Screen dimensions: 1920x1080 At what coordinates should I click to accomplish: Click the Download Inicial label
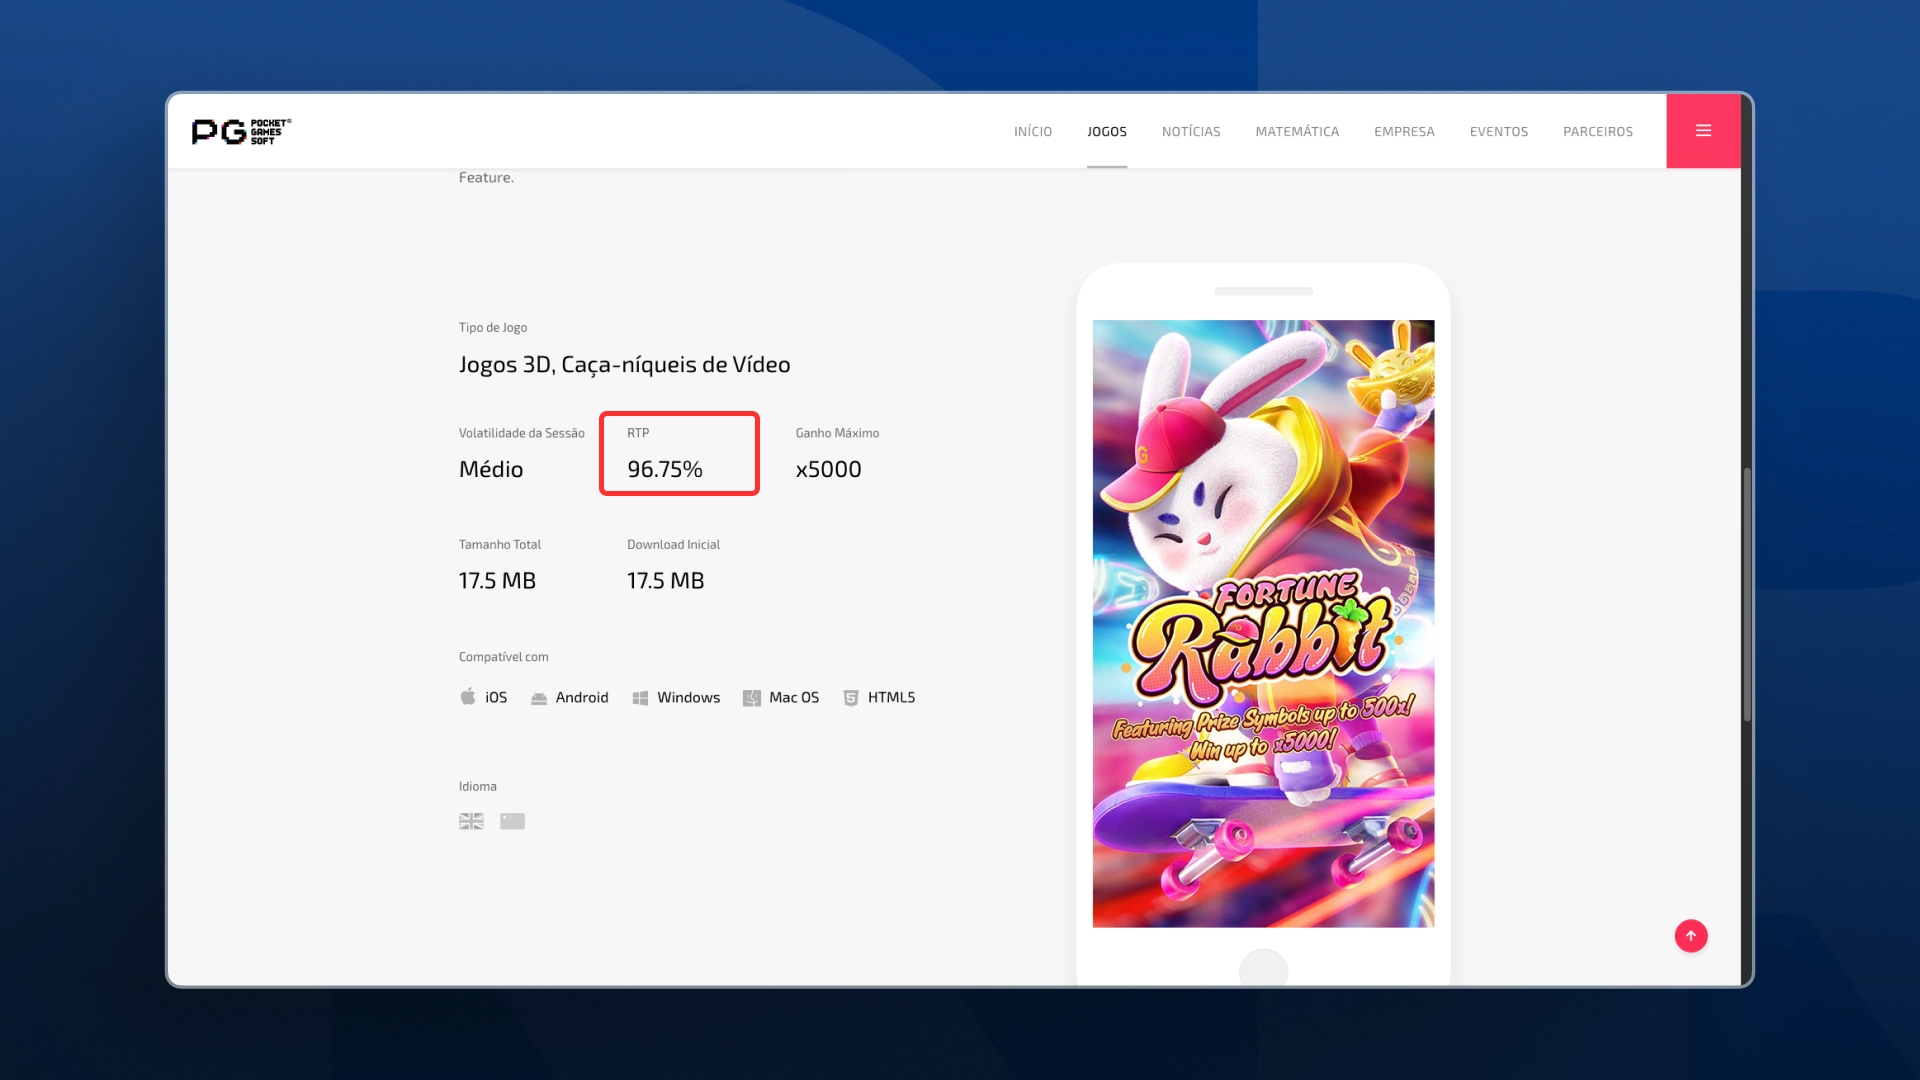(x=673, y=545)
